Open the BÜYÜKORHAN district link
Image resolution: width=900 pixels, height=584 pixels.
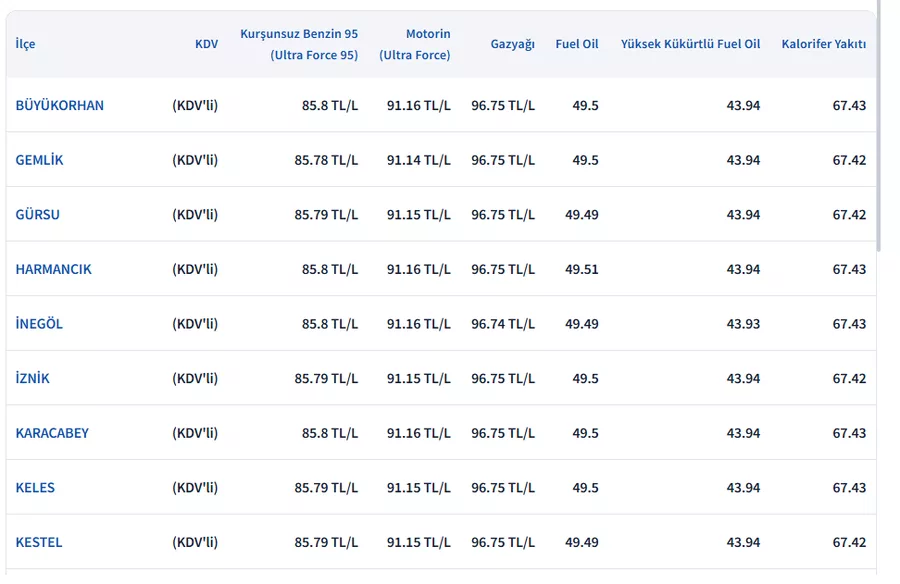click(x=60, y=106)
